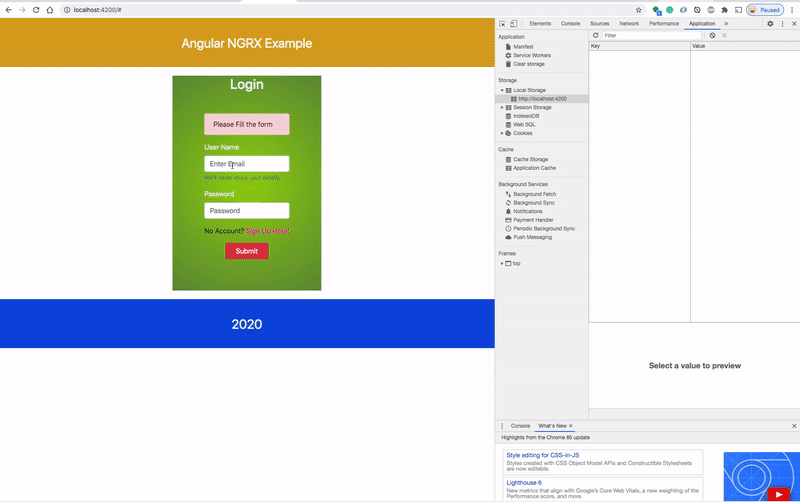Click the Angular NGRX Example header title

(x=246, y=43)
